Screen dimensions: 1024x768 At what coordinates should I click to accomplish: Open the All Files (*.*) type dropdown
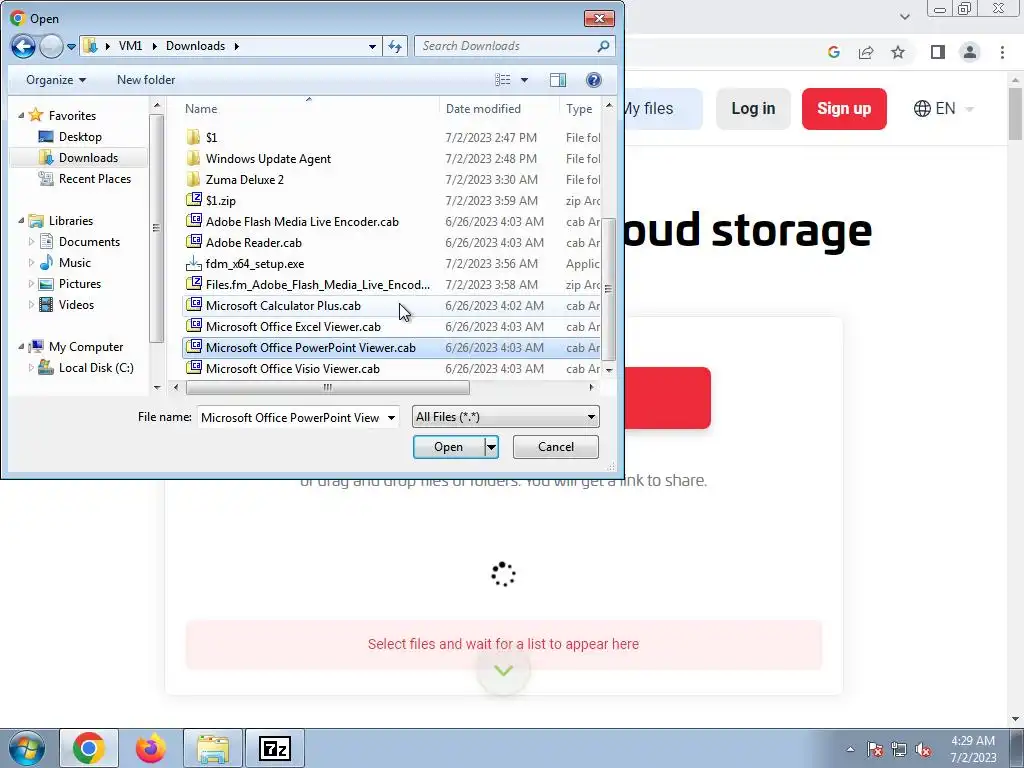point(505,417)
